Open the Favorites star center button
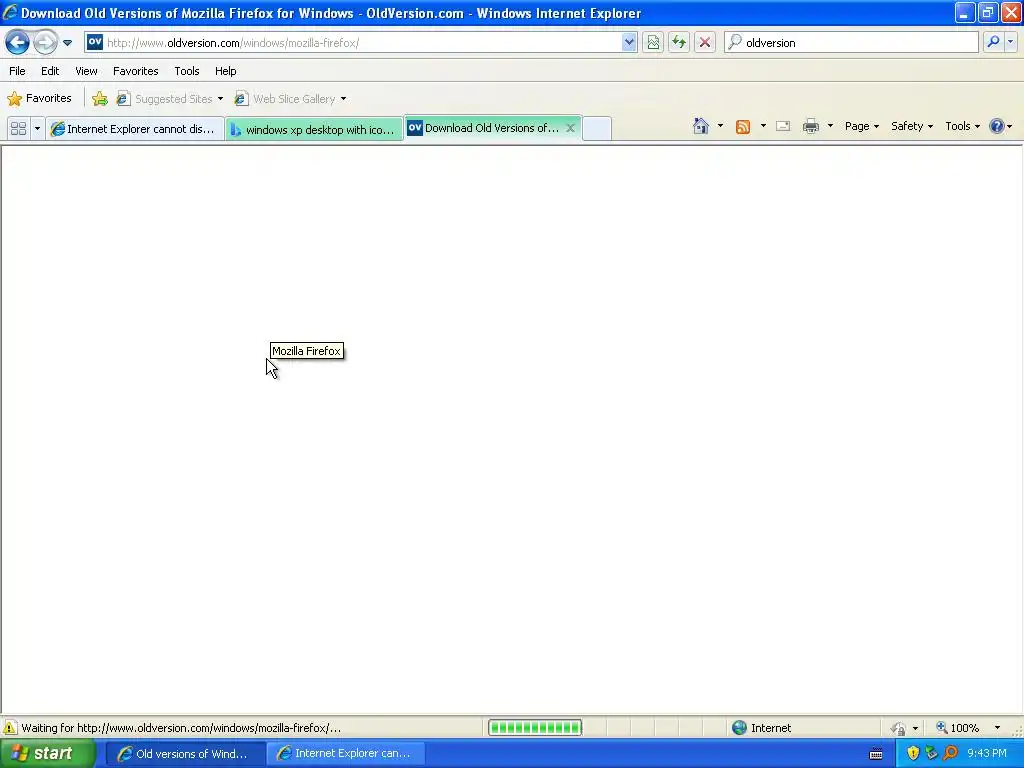 (39, 99)
